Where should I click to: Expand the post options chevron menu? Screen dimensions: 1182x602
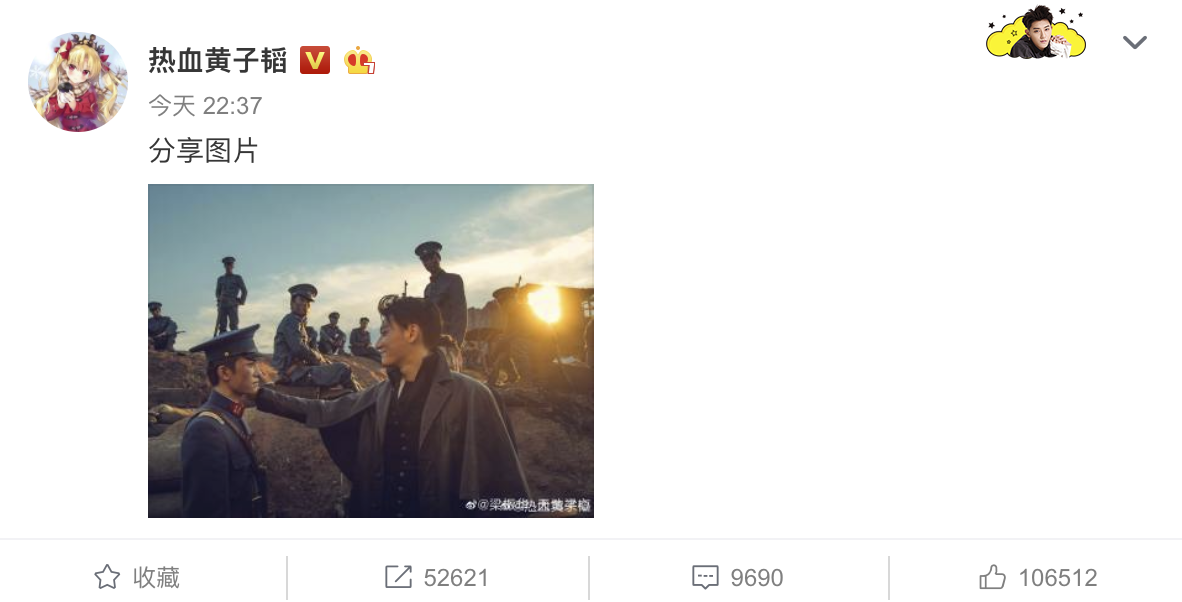1135,42
